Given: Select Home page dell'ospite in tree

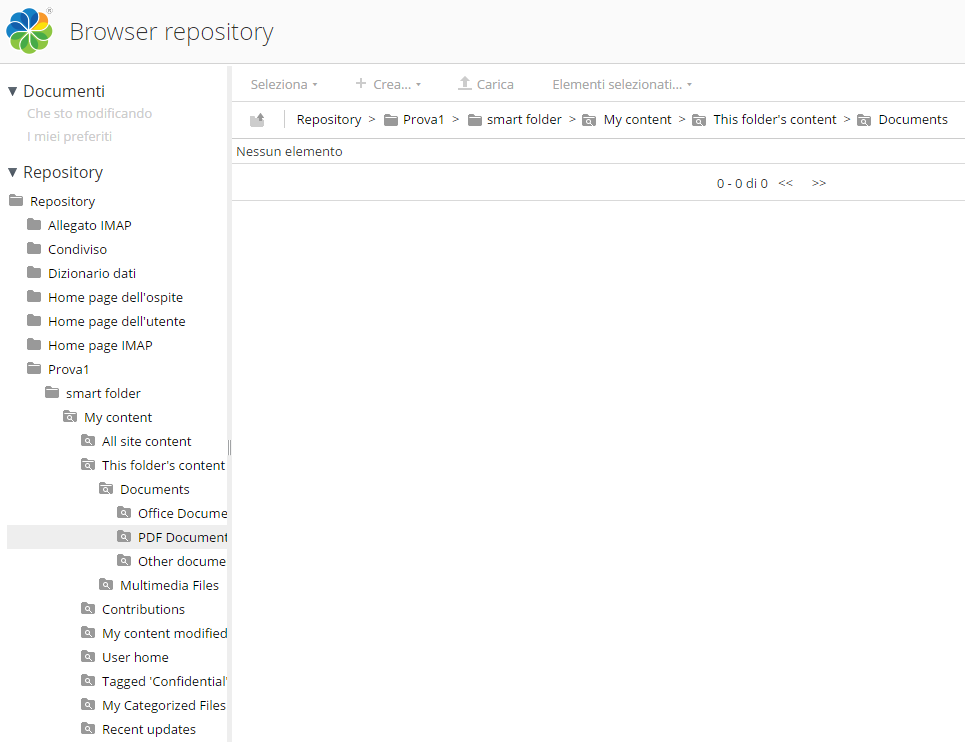Looking at the screenshot, I should click(x=116, y=297).
